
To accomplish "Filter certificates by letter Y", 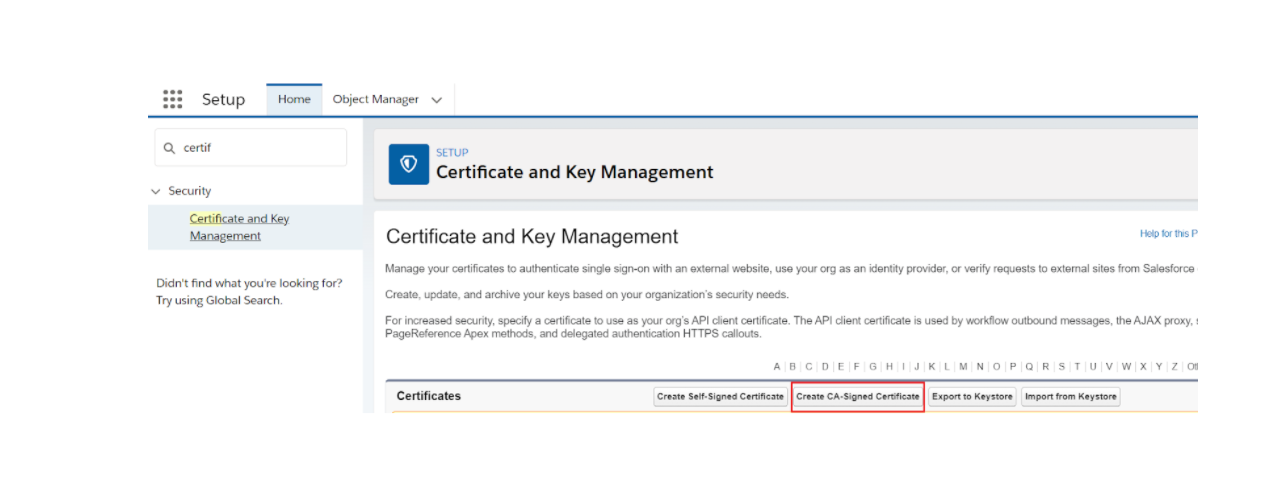I will tap(1159, 367).
